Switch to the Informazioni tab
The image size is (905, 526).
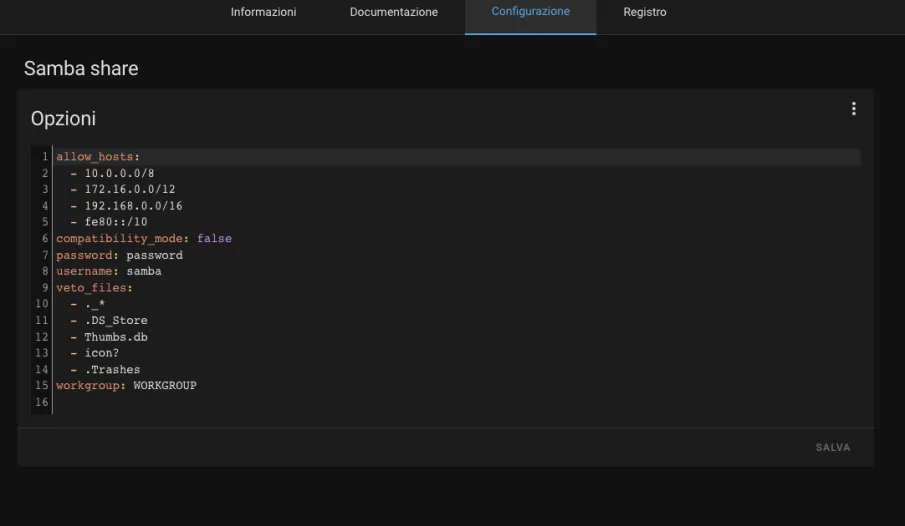(x=263, y=12)
